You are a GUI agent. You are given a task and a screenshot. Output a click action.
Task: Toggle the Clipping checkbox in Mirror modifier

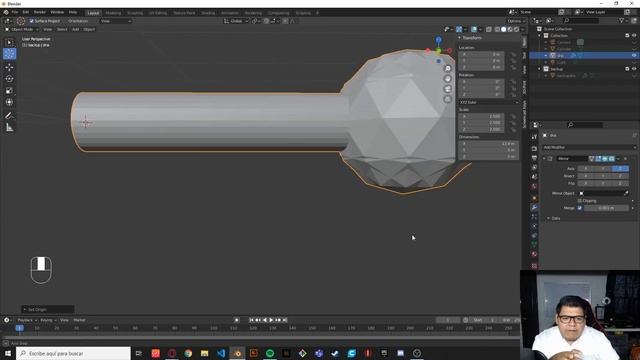click(x=580, y=201)
